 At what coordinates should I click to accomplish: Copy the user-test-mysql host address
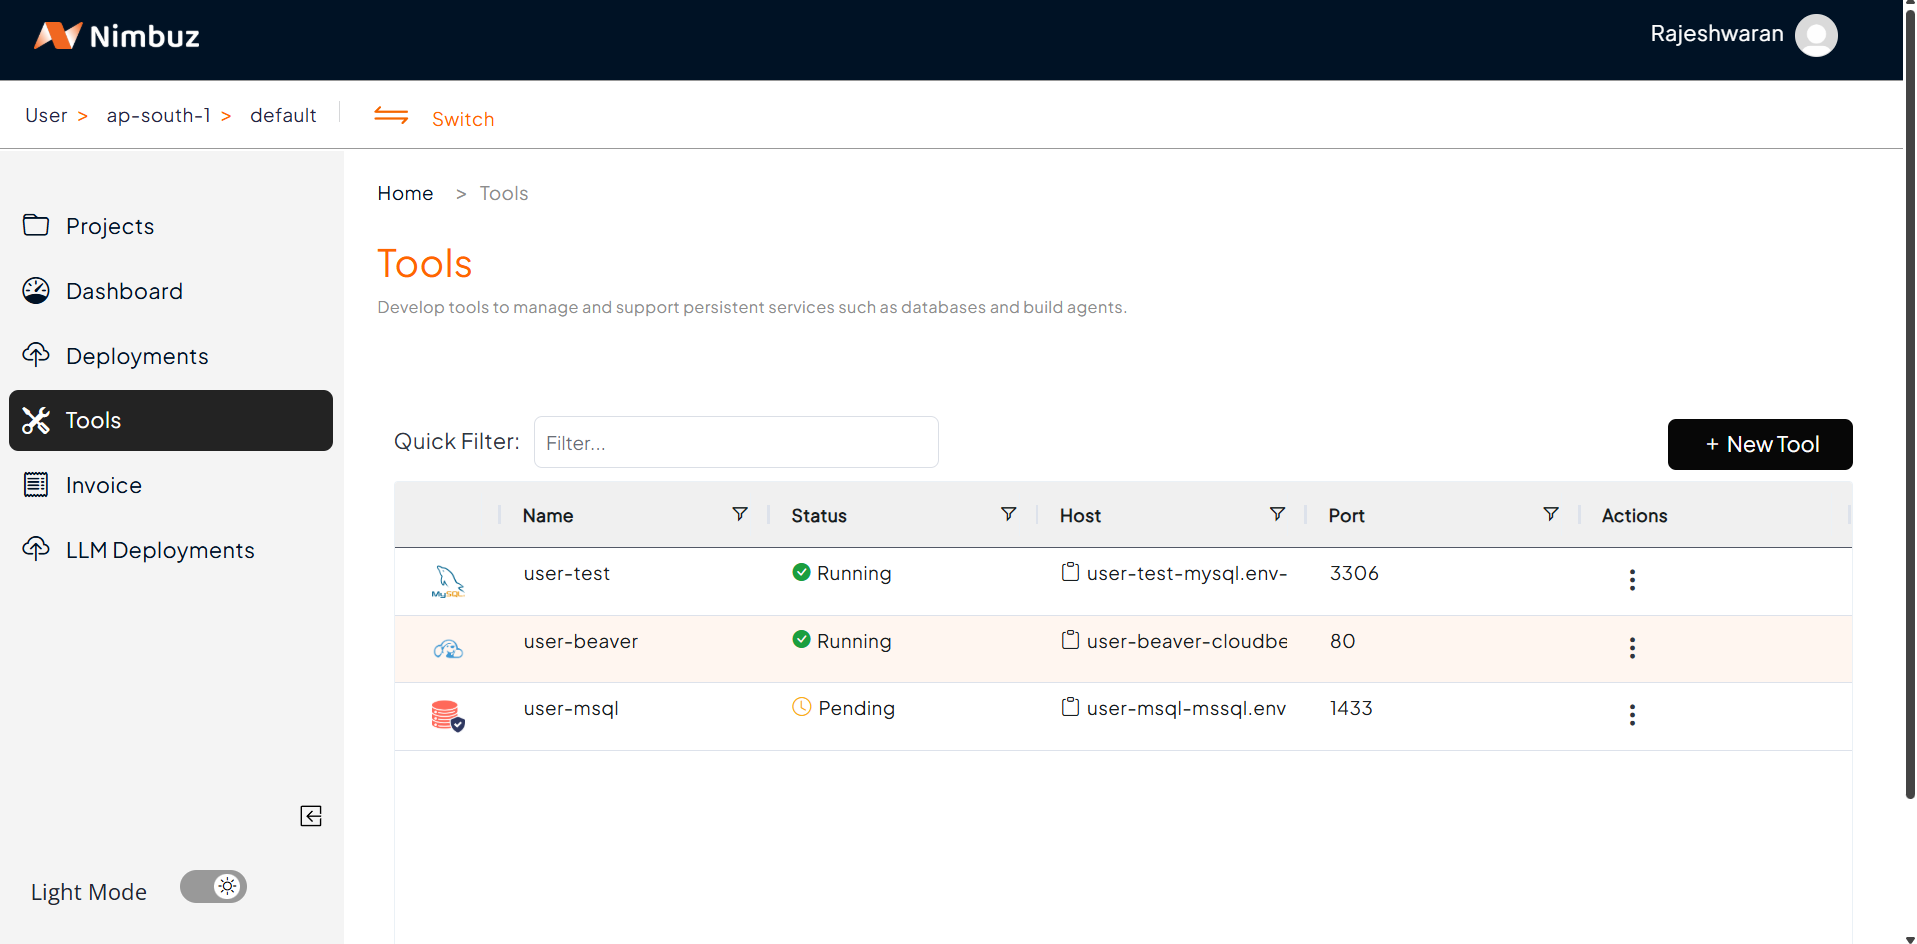pyautogui.click(x=1070, y=572)
